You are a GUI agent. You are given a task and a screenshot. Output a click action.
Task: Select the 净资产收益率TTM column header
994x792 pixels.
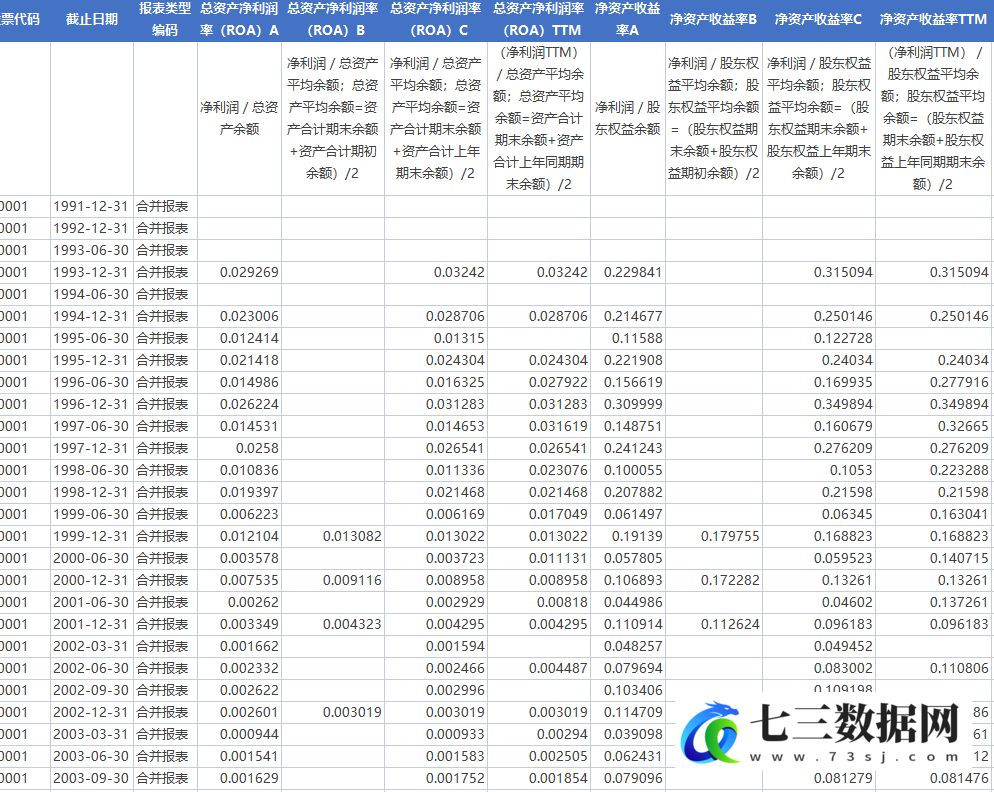point(933,20)
